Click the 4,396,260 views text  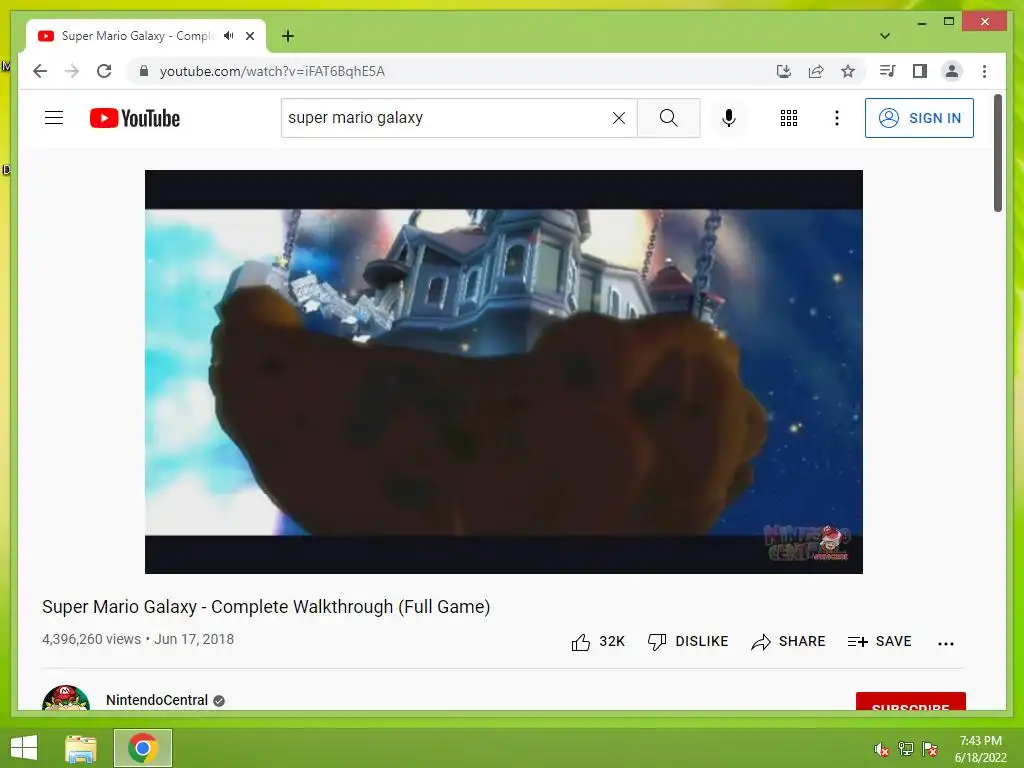point(91,639)
